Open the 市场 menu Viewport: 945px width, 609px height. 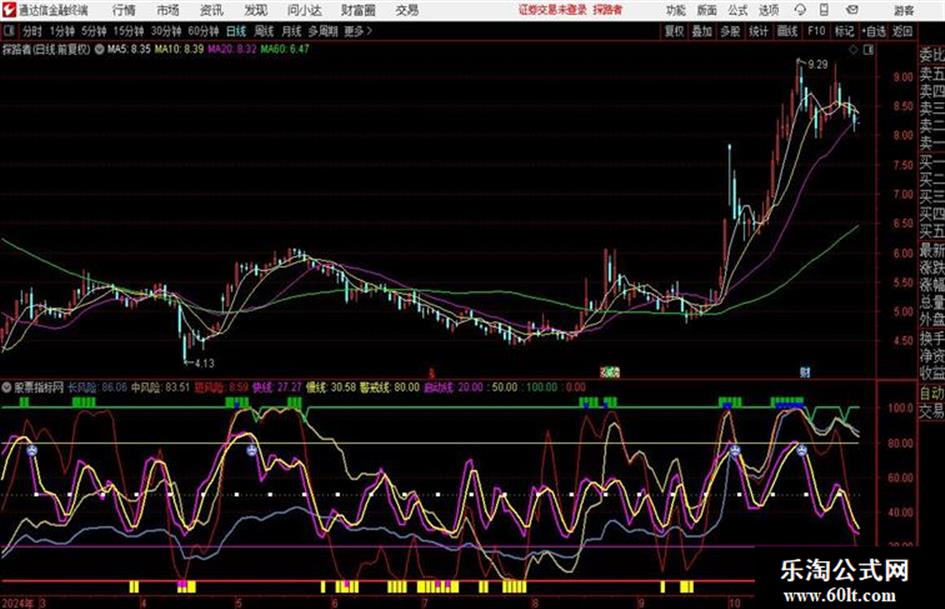(168, 10)
